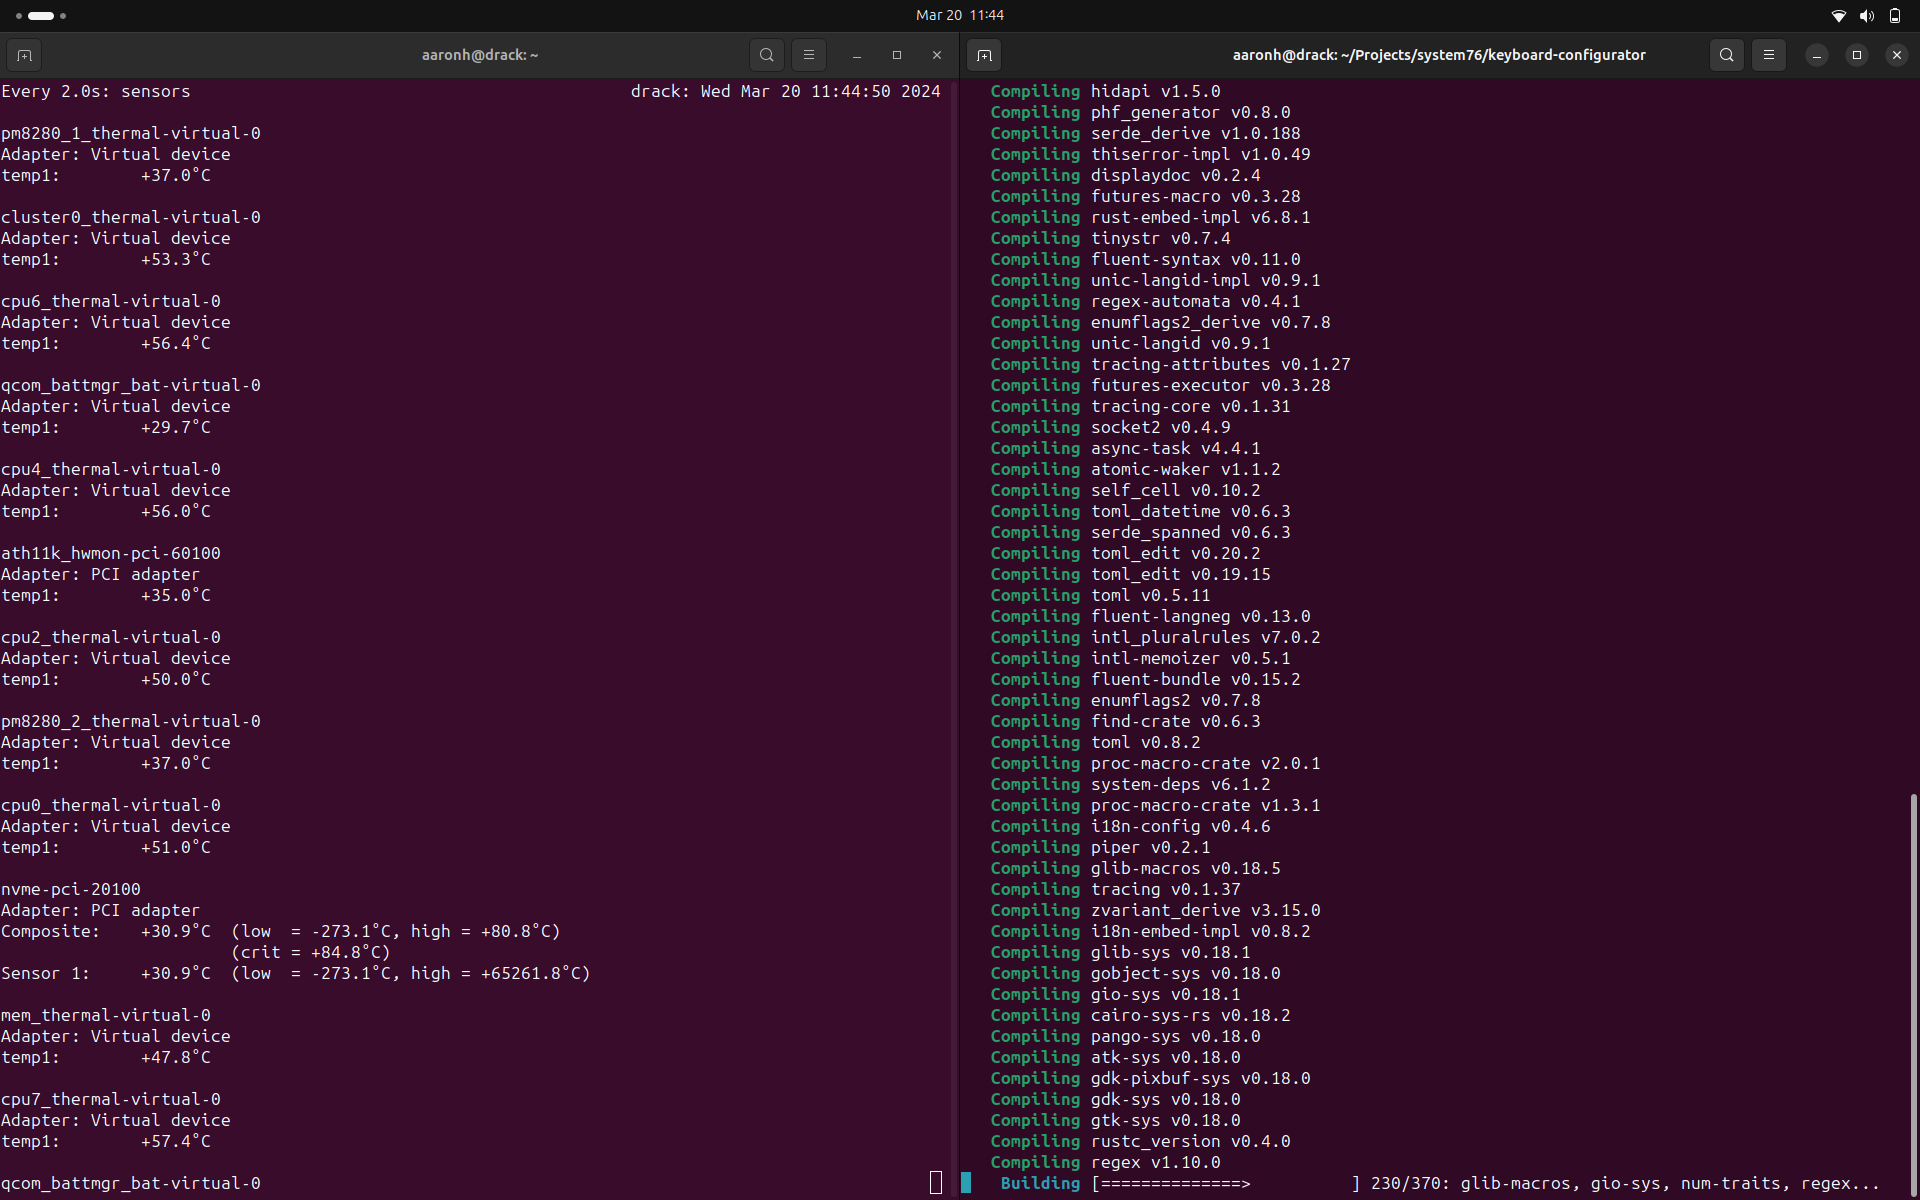Click the 'async-task v4.4.1' line

pyautogui.click(x=1126, y=448)
